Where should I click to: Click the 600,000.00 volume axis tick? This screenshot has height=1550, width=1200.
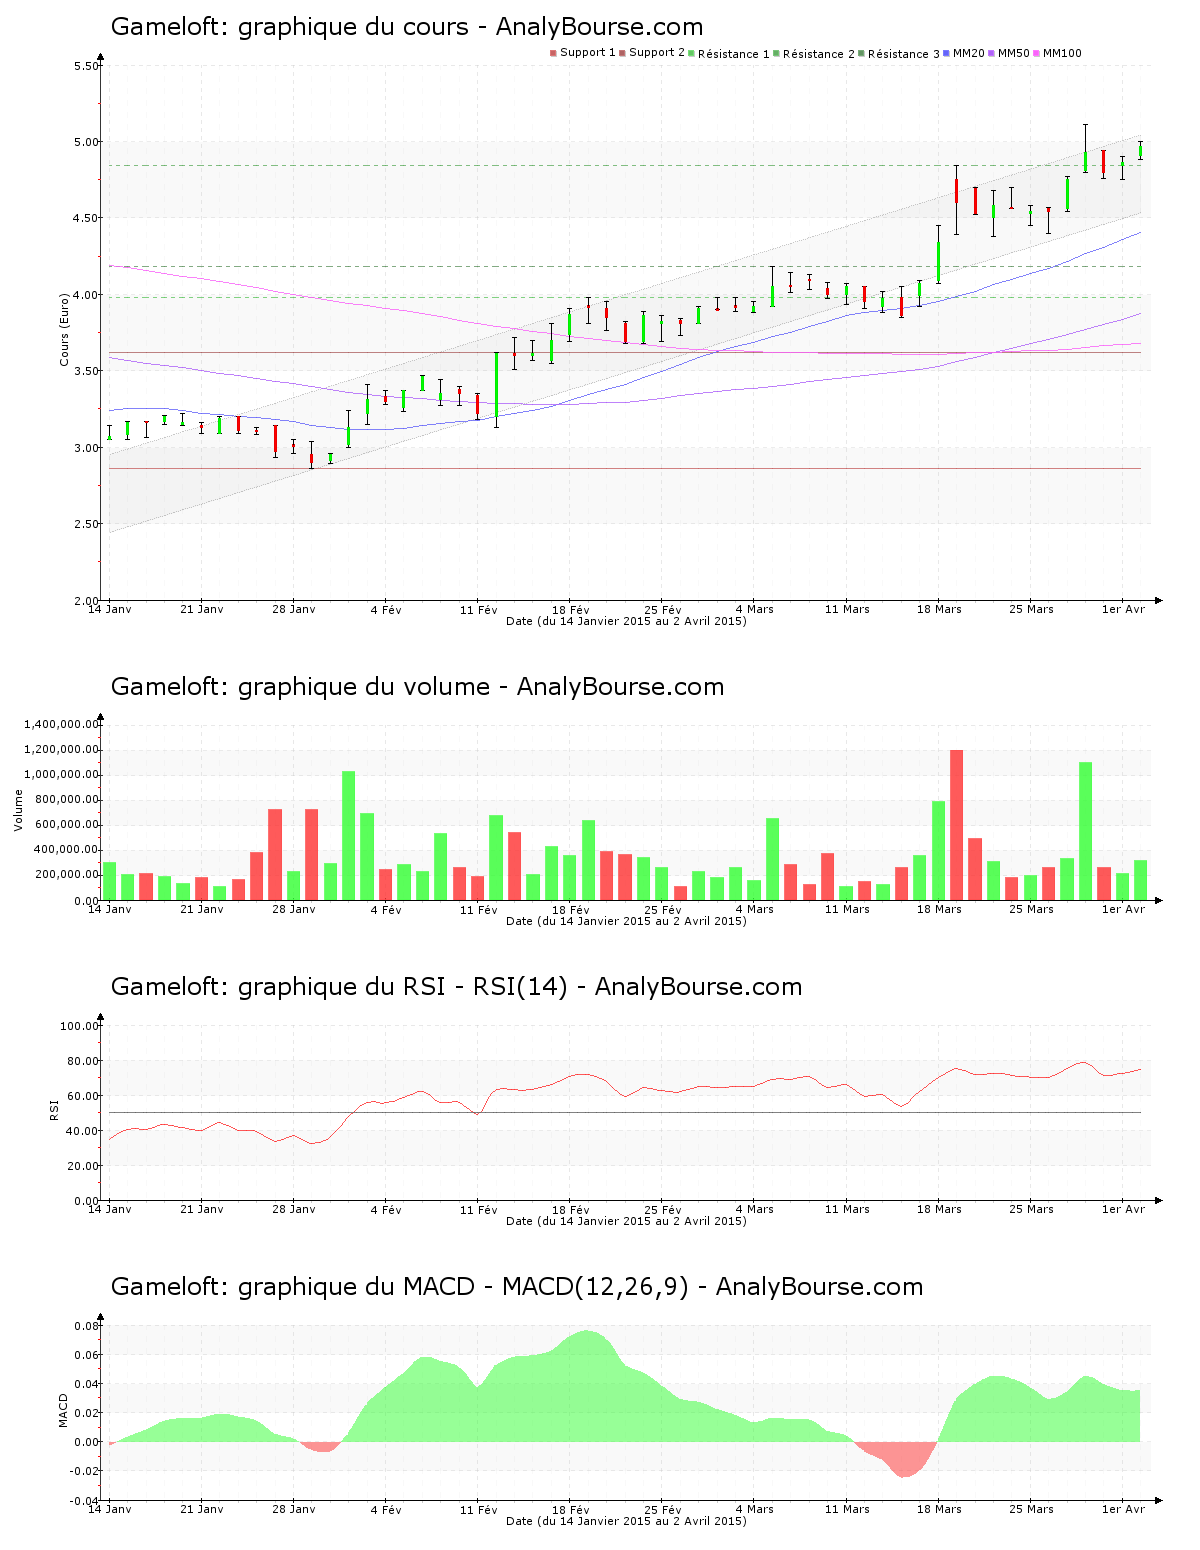tap(66, 825)
